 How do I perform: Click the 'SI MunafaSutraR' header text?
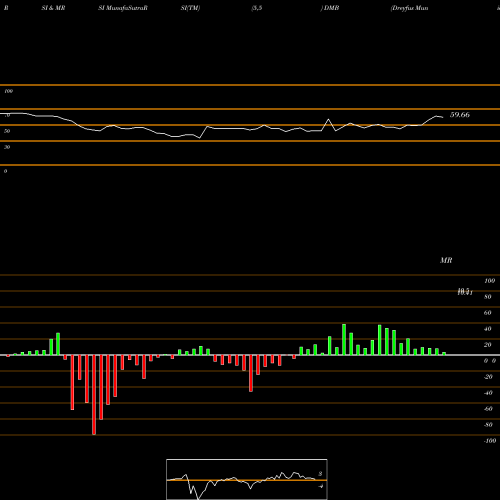(123, 8)
